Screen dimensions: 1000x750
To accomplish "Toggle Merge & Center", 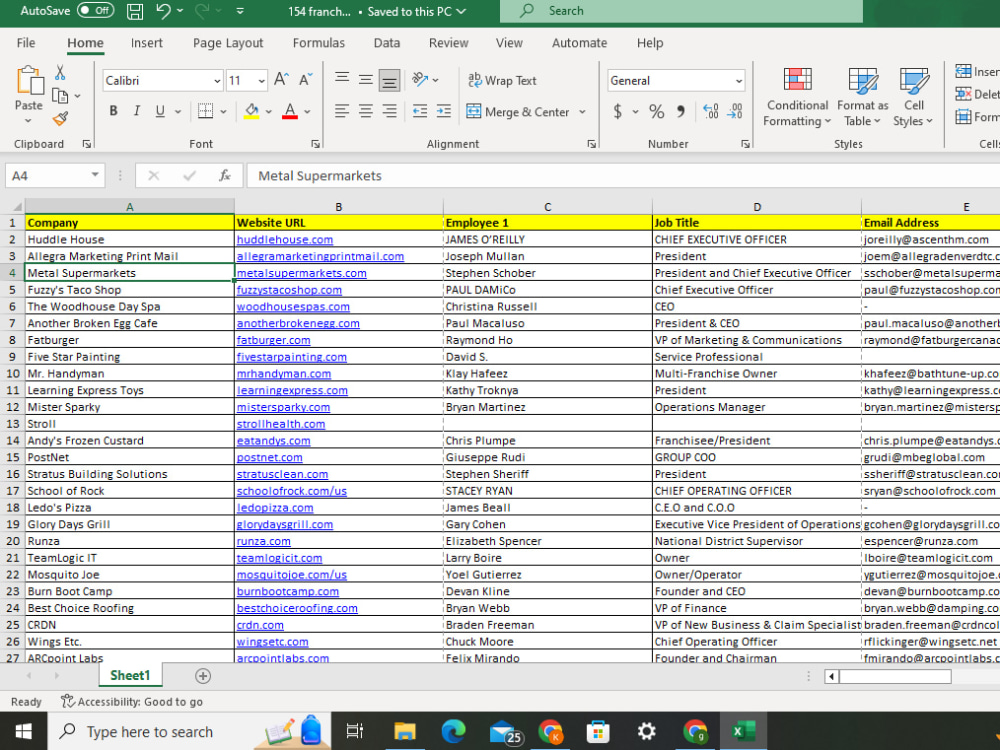I will pos(518,112).
